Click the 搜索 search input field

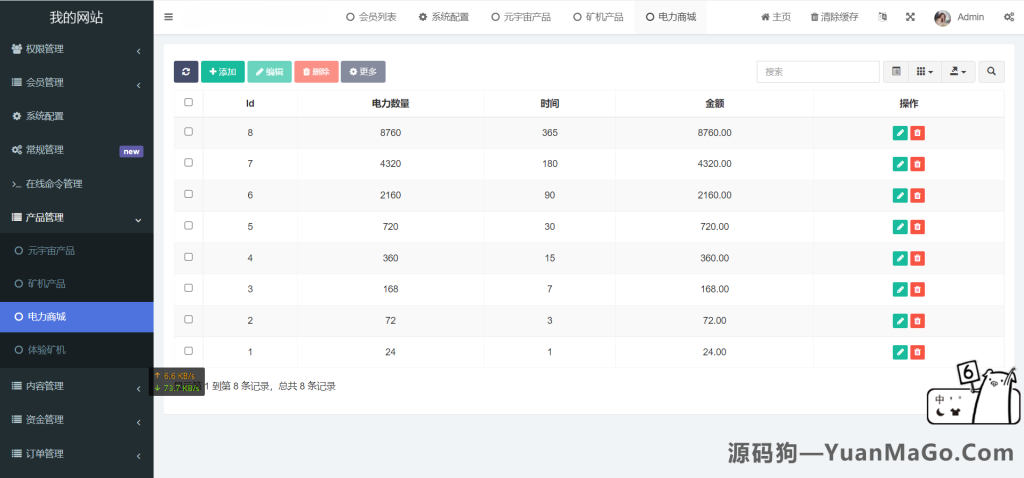click(x=817, y=72)
